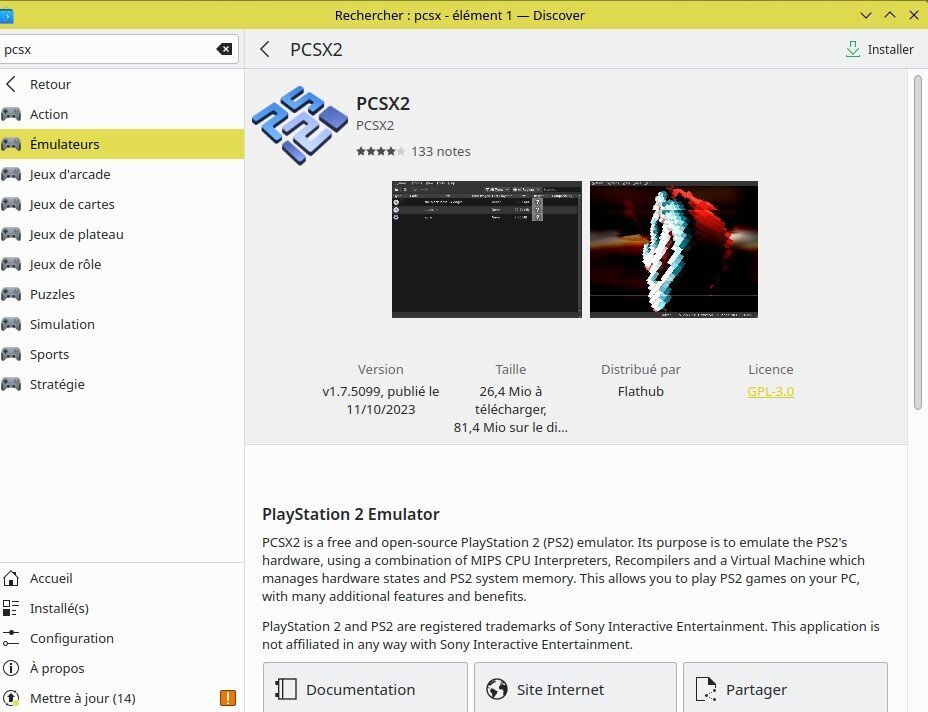Click the Flathub distributor text
Viewport: 928px width, 712px height.
641,391
